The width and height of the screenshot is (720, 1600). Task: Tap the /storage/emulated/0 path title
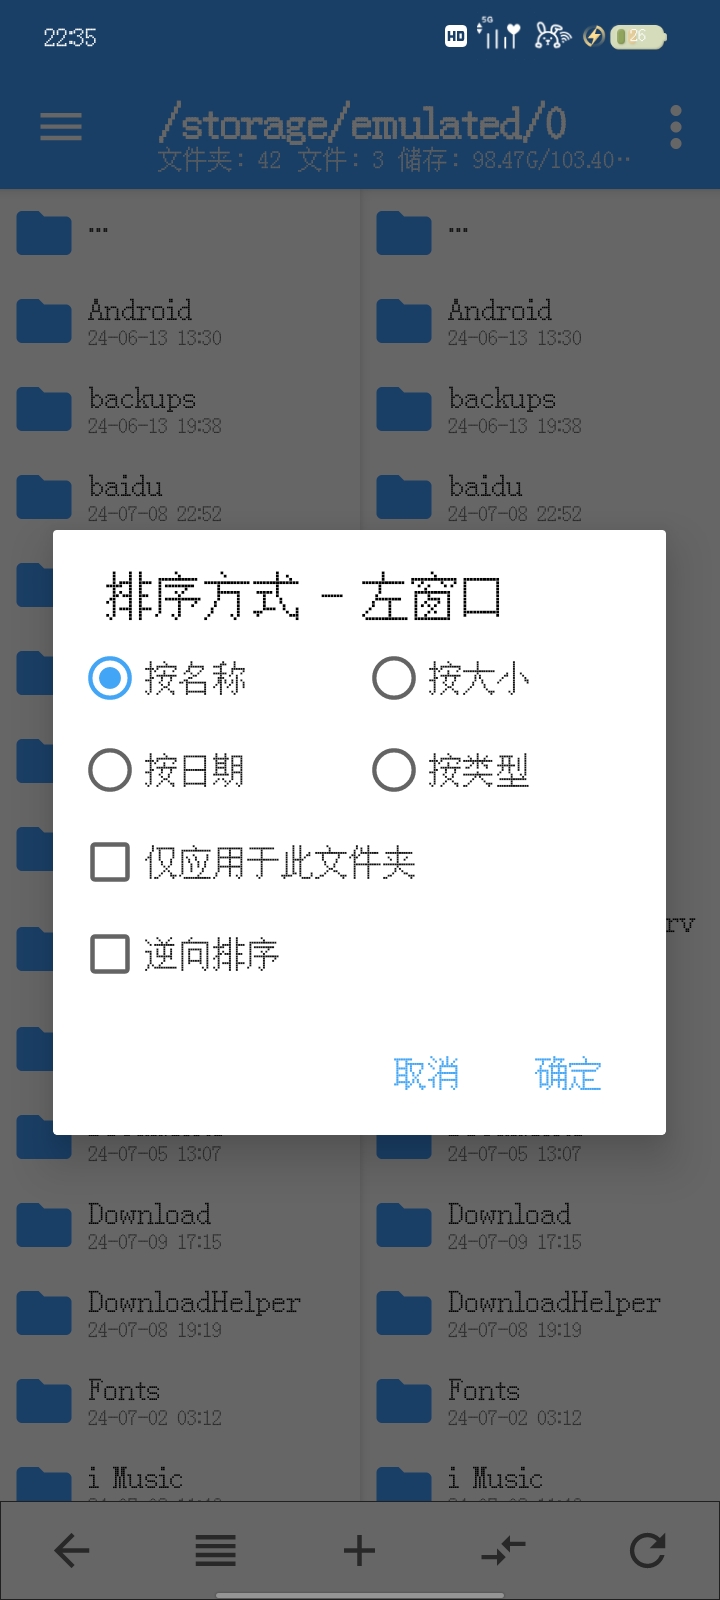click(362, 124)
